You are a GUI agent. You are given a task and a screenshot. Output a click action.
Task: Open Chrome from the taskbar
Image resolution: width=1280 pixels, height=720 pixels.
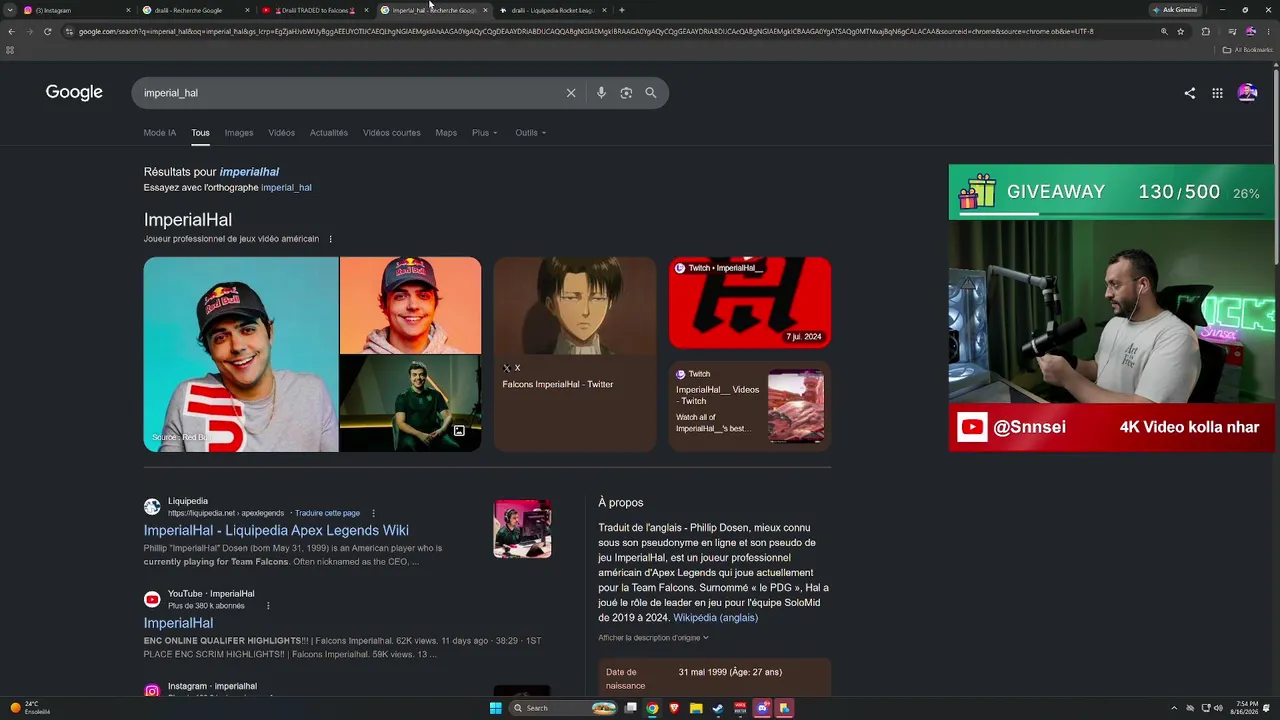652,708
